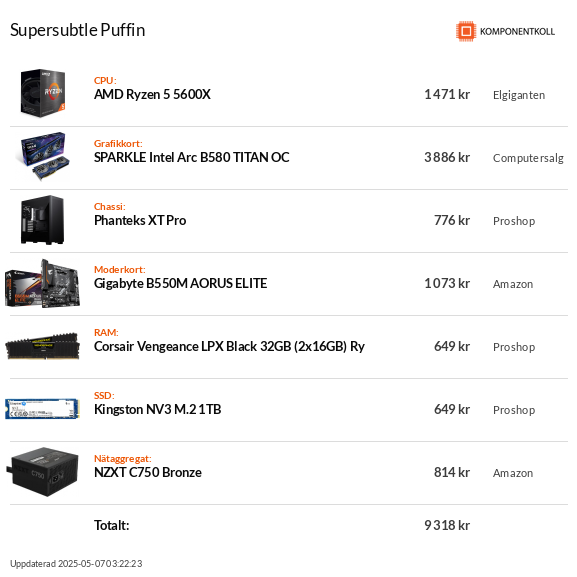Open the AMD Ryzen 5 5600X box image
577x577 pixels.
tap(43, 93)
